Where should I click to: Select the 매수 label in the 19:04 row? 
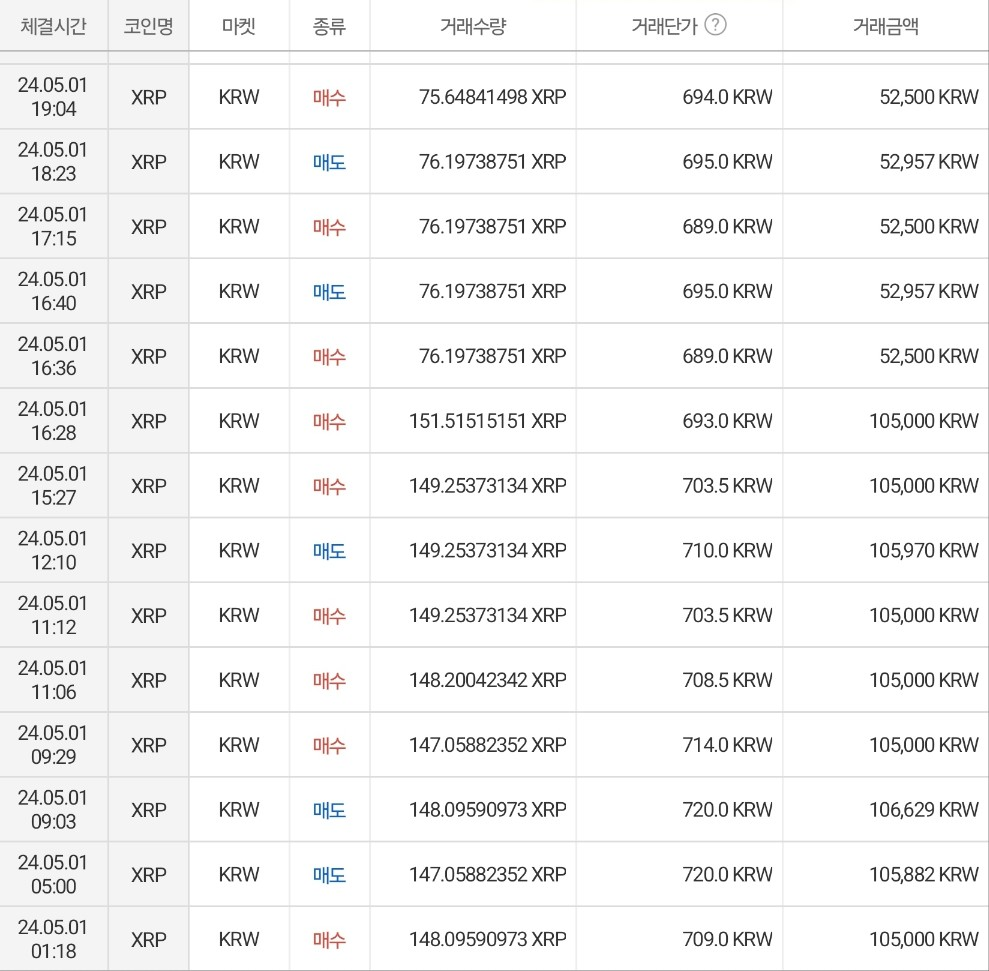(x=329, y=97)
